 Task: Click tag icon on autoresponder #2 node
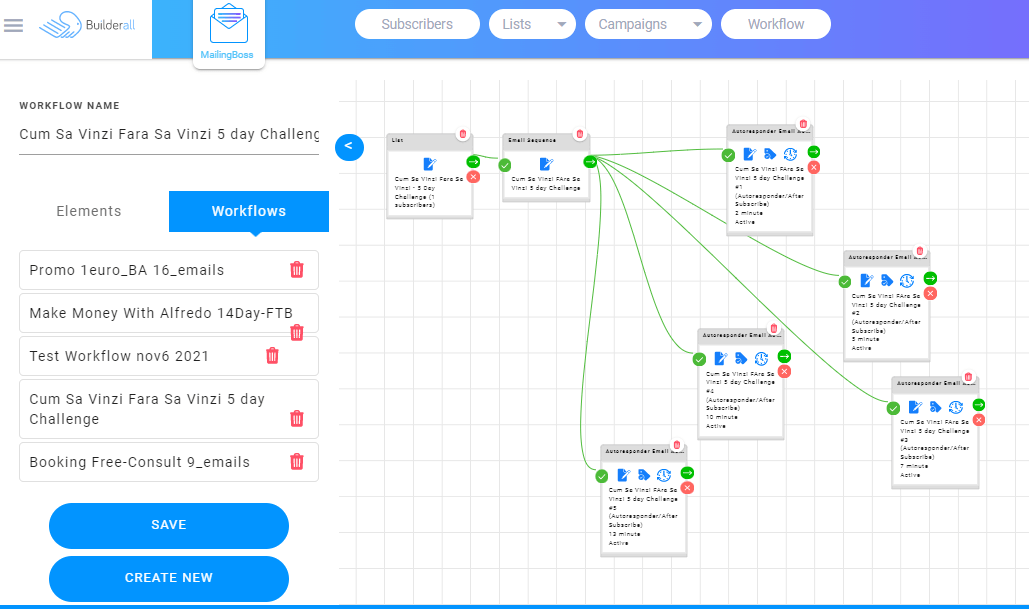[x=886, y=281]
